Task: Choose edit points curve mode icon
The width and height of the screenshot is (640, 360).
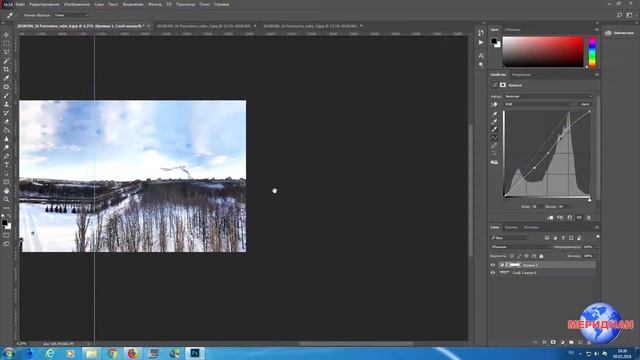Action: 494,138
